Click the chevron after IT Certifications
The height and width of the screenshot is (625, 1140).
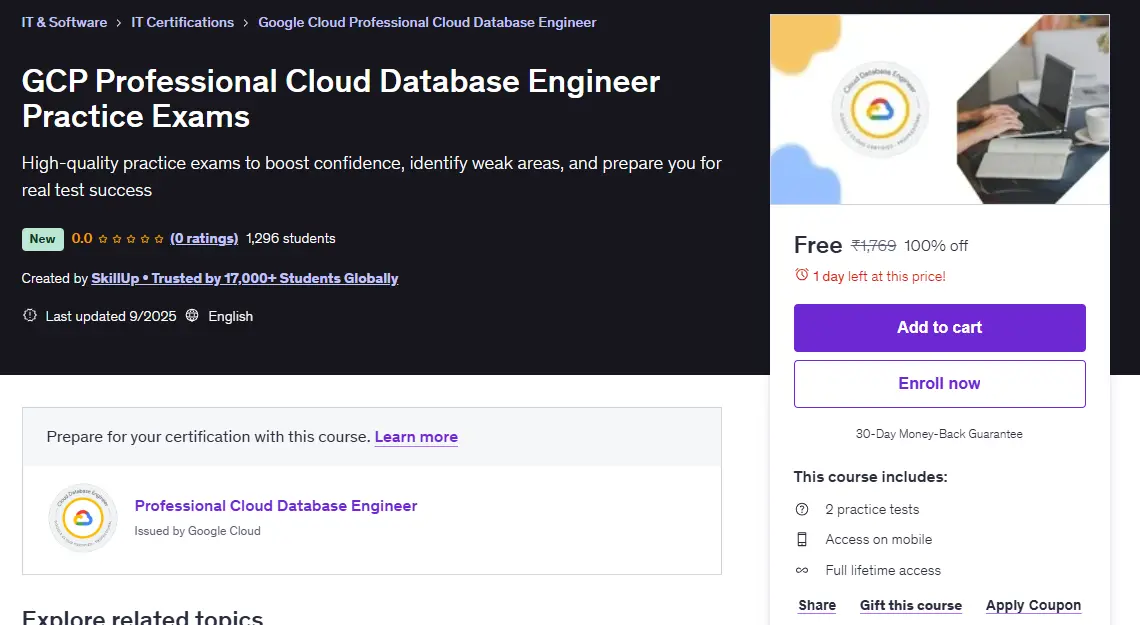[246, 23]
